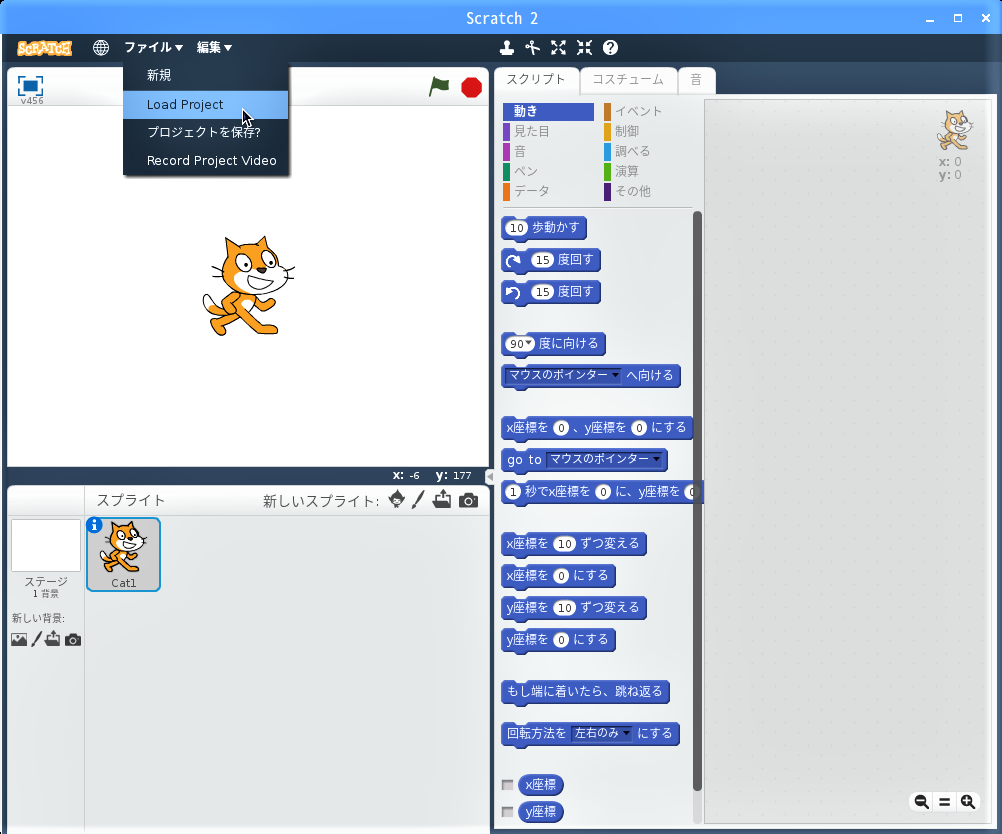Image resolution: width=1002 pixels, height=834 pixels.
Task: Start project with green flag
Action: 439,86
